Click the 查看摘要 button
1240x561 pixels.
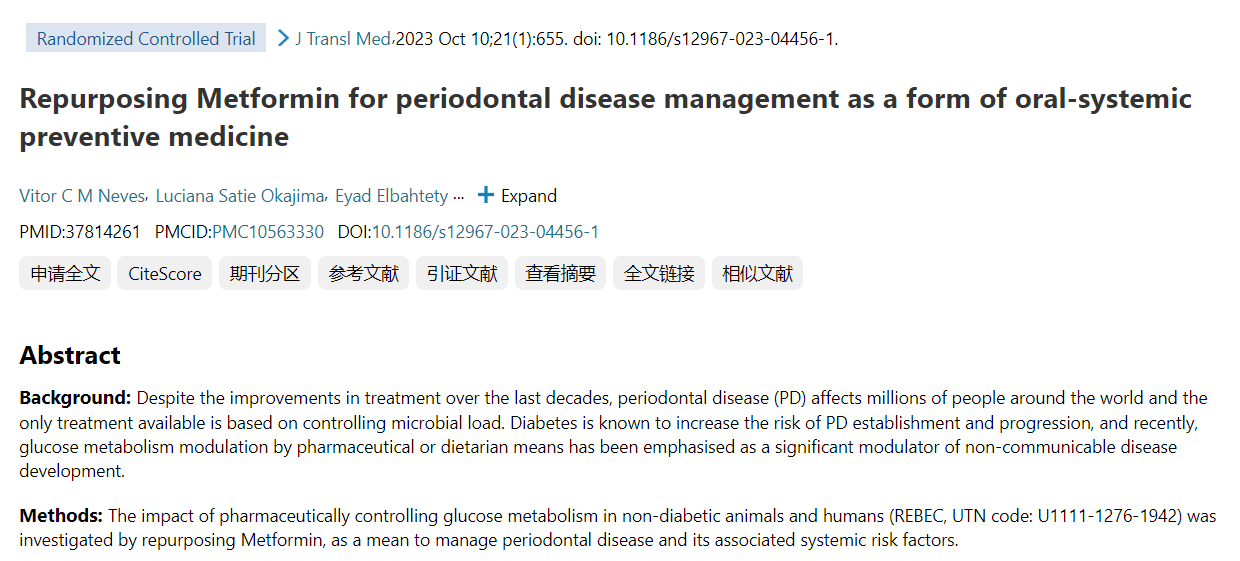click(561, 274)
